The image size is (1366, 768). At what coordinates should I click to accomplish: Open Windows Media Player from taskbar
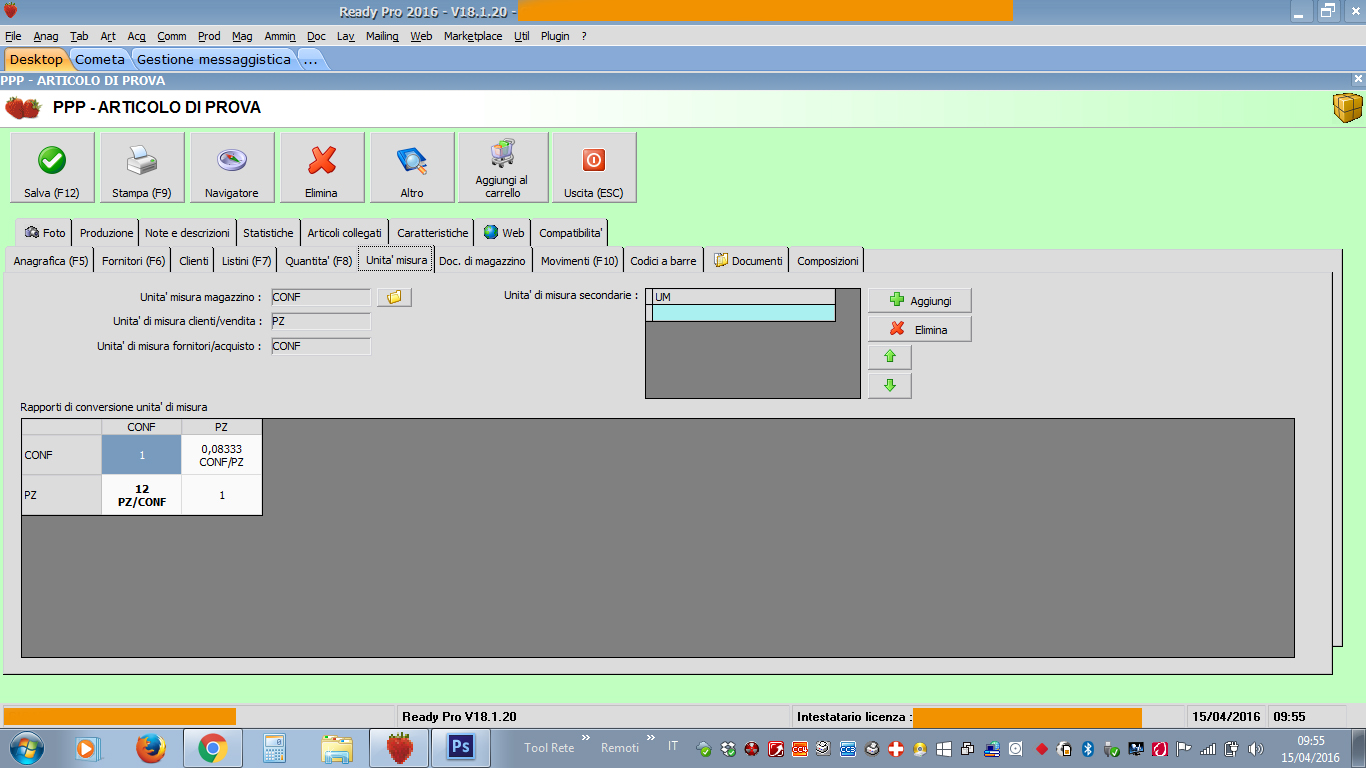[87, 747]
